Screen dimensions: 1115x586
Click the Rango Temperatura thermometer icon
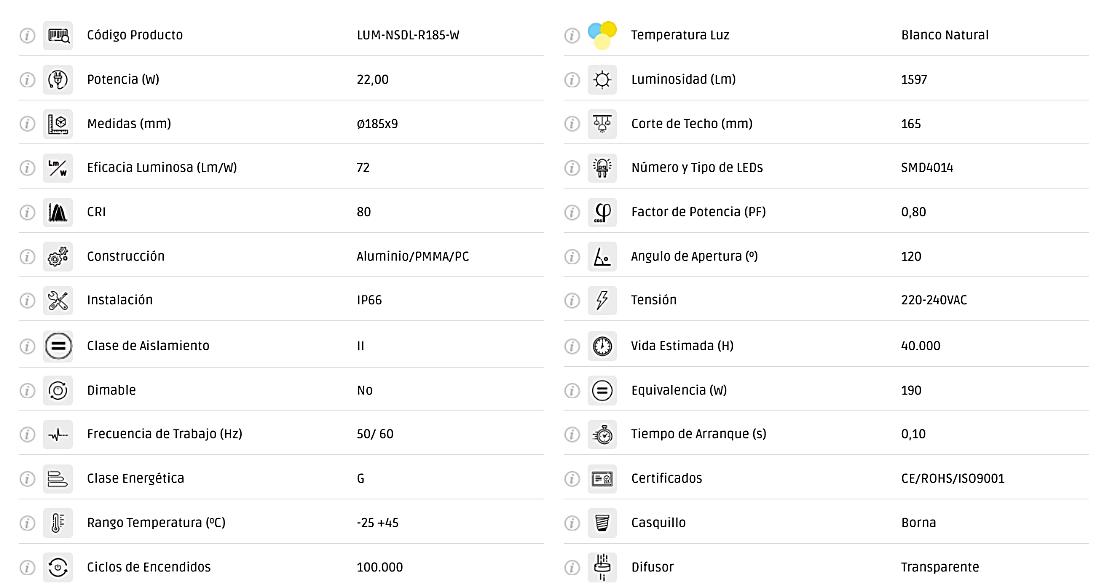58,523
